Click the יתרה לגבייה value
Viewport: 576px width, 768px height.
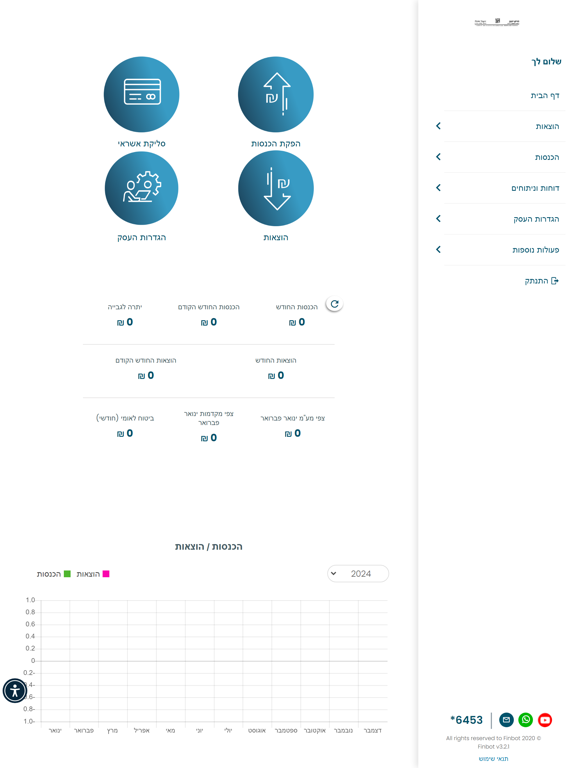[125, 322]
